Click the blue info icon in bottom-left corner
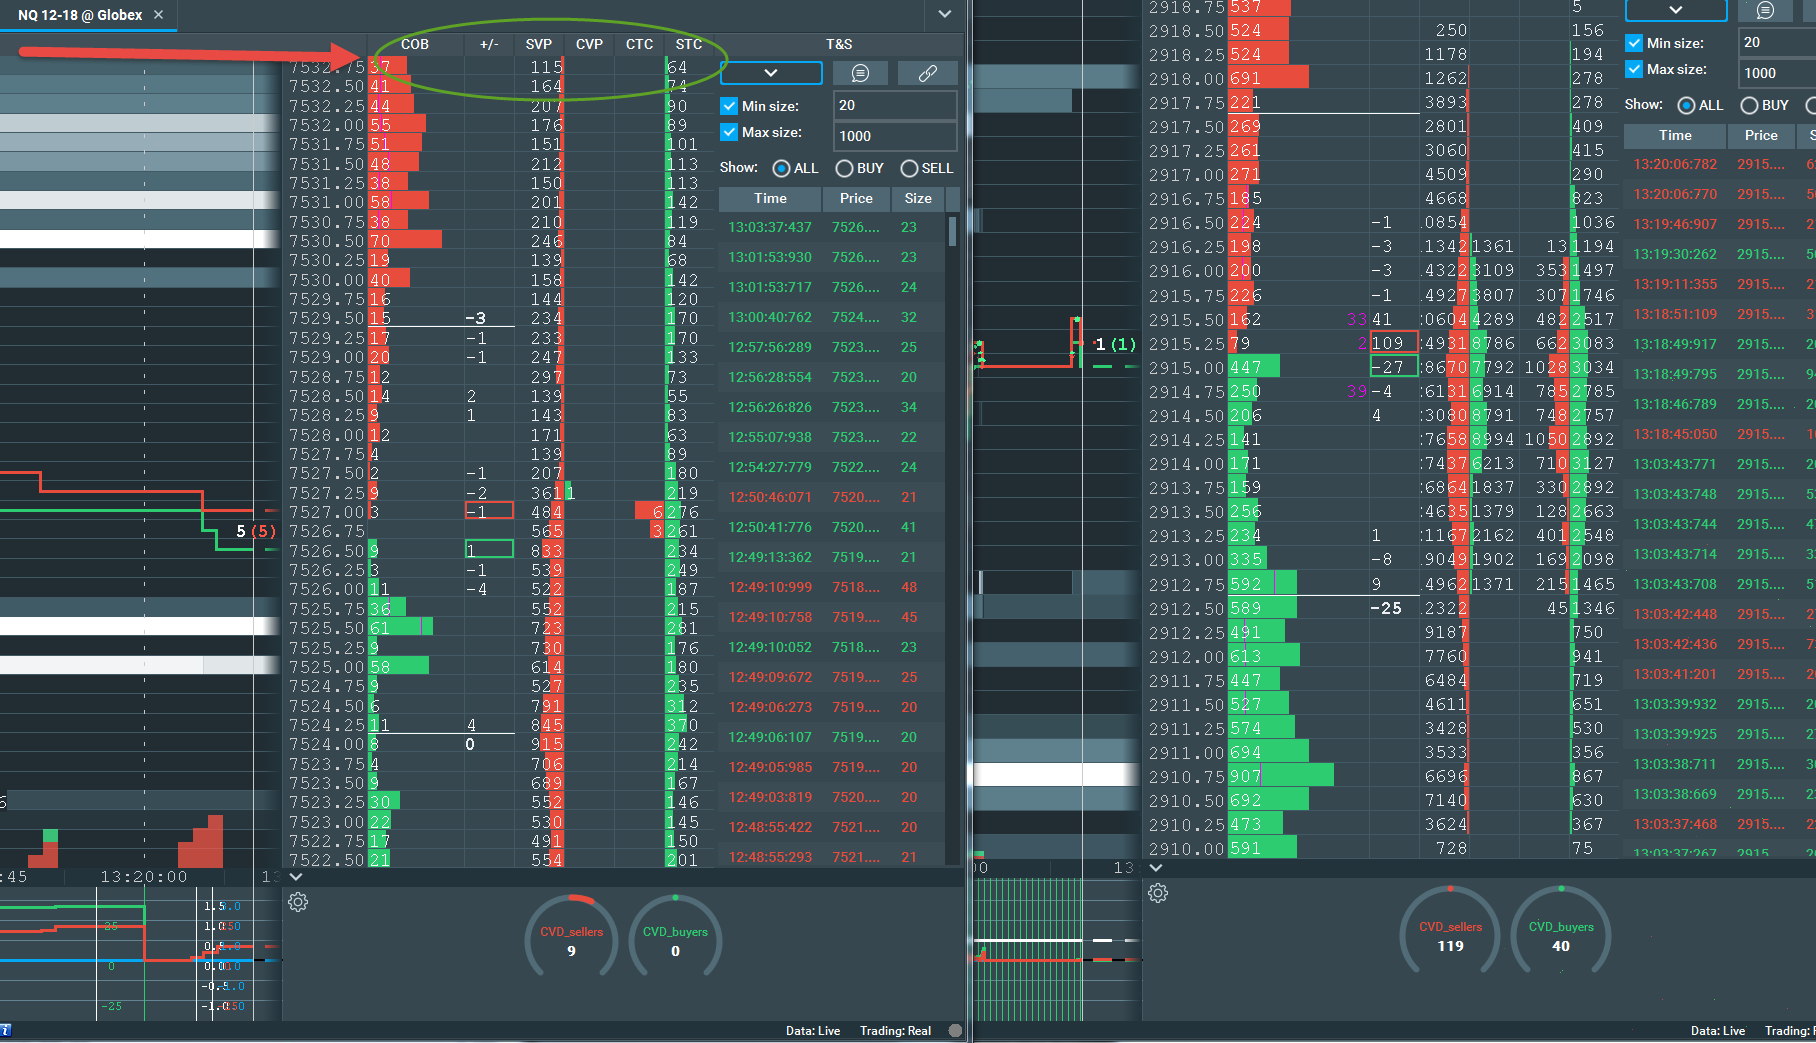 (5, 1030)
